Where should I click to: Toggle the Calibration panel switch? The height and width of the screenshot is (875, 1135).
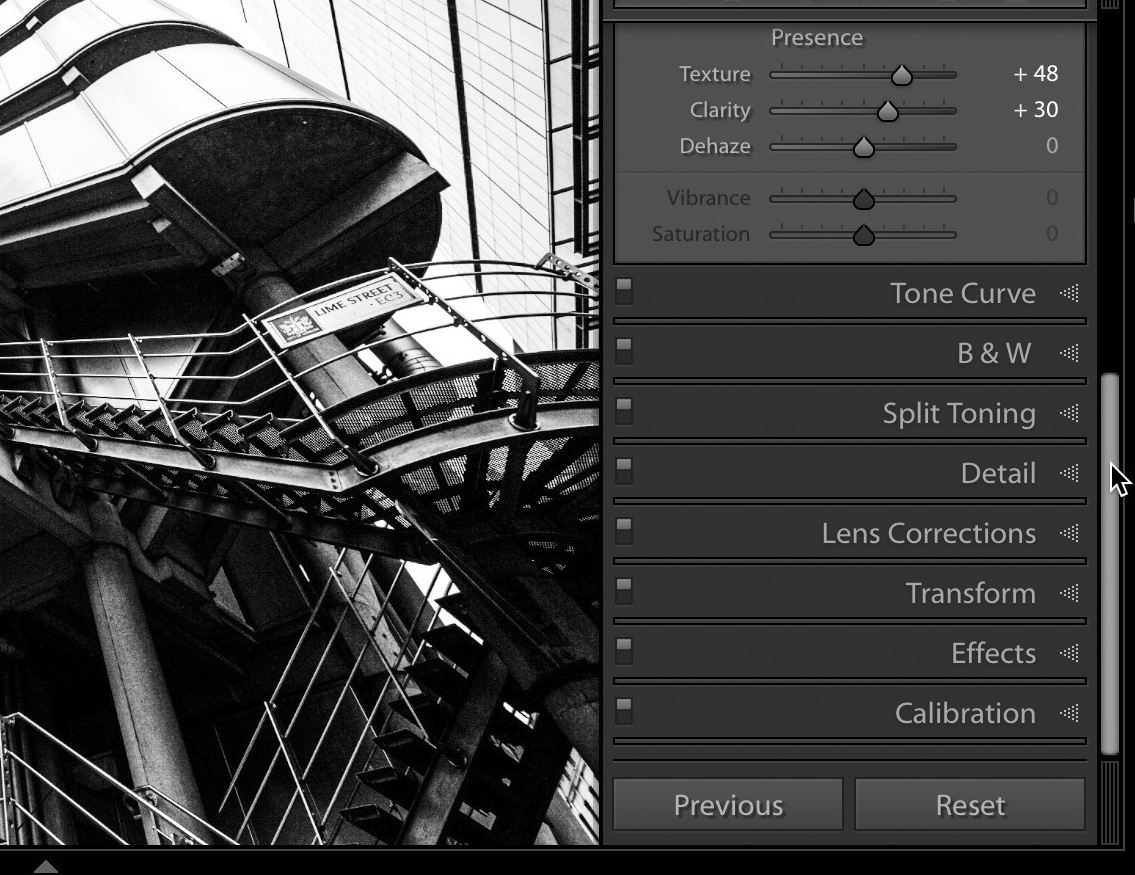click(624, 712)
